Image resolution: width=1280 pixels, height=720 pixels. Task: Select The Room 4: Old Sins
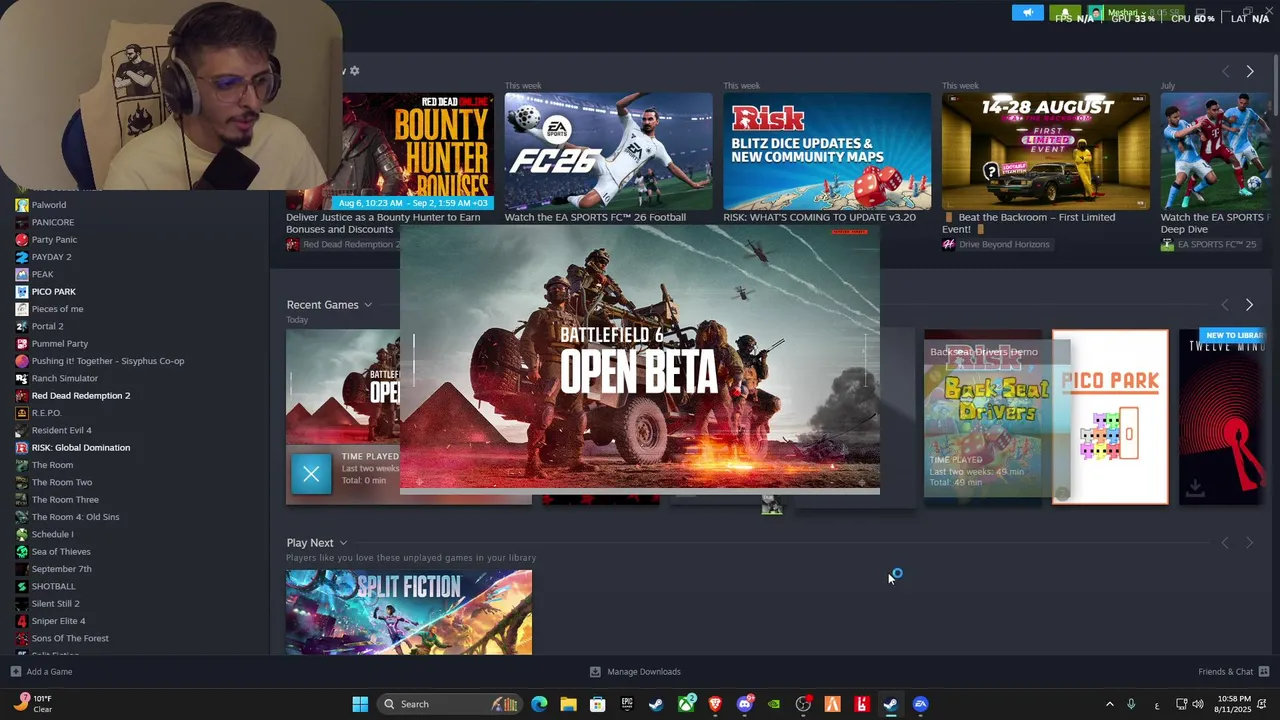pos(75,517)
